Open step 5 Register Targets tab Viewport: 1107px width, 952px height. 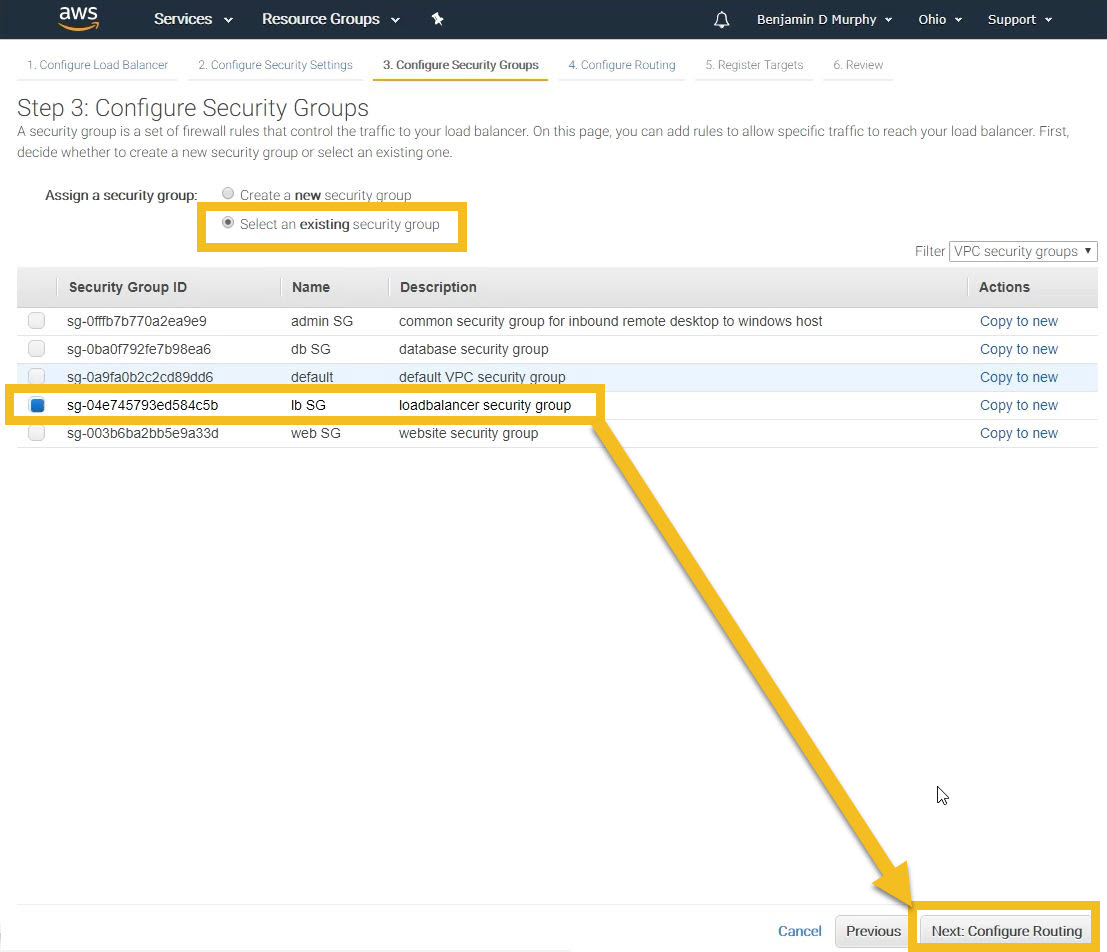754,65
